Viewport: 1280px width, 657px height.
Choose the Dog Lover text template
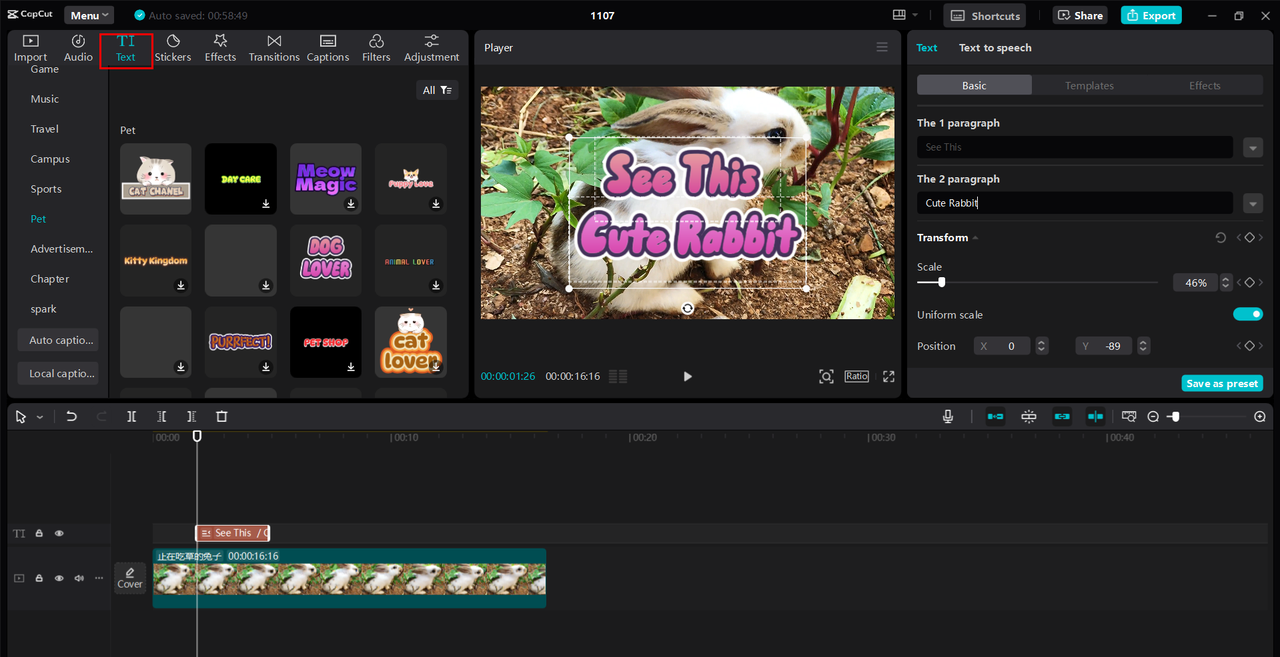[326, 260]
